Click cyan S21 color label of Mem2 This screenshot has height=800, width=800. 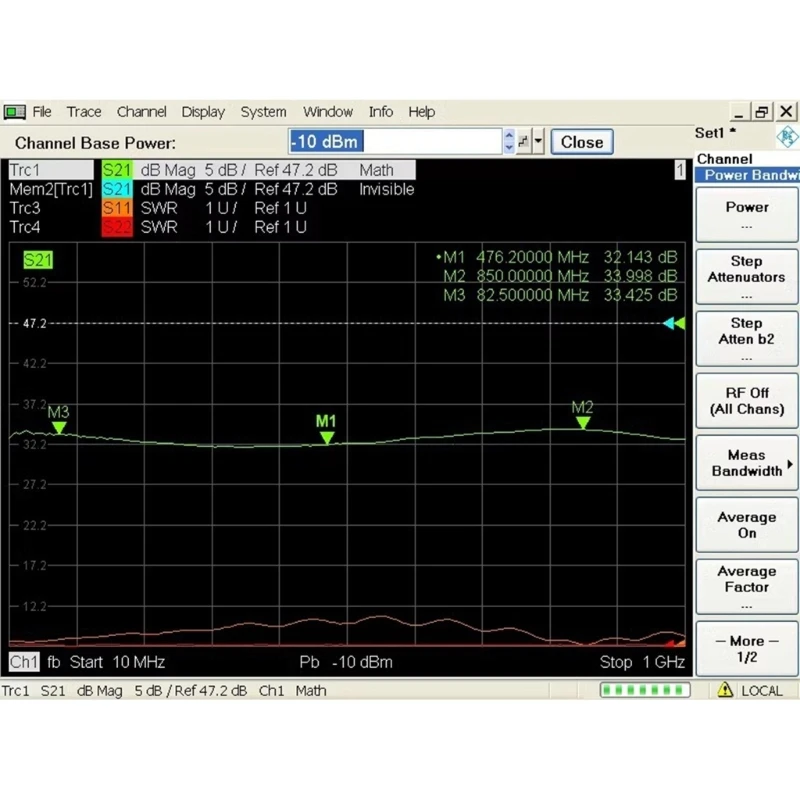pyautogui.click(x=117, y=189)
